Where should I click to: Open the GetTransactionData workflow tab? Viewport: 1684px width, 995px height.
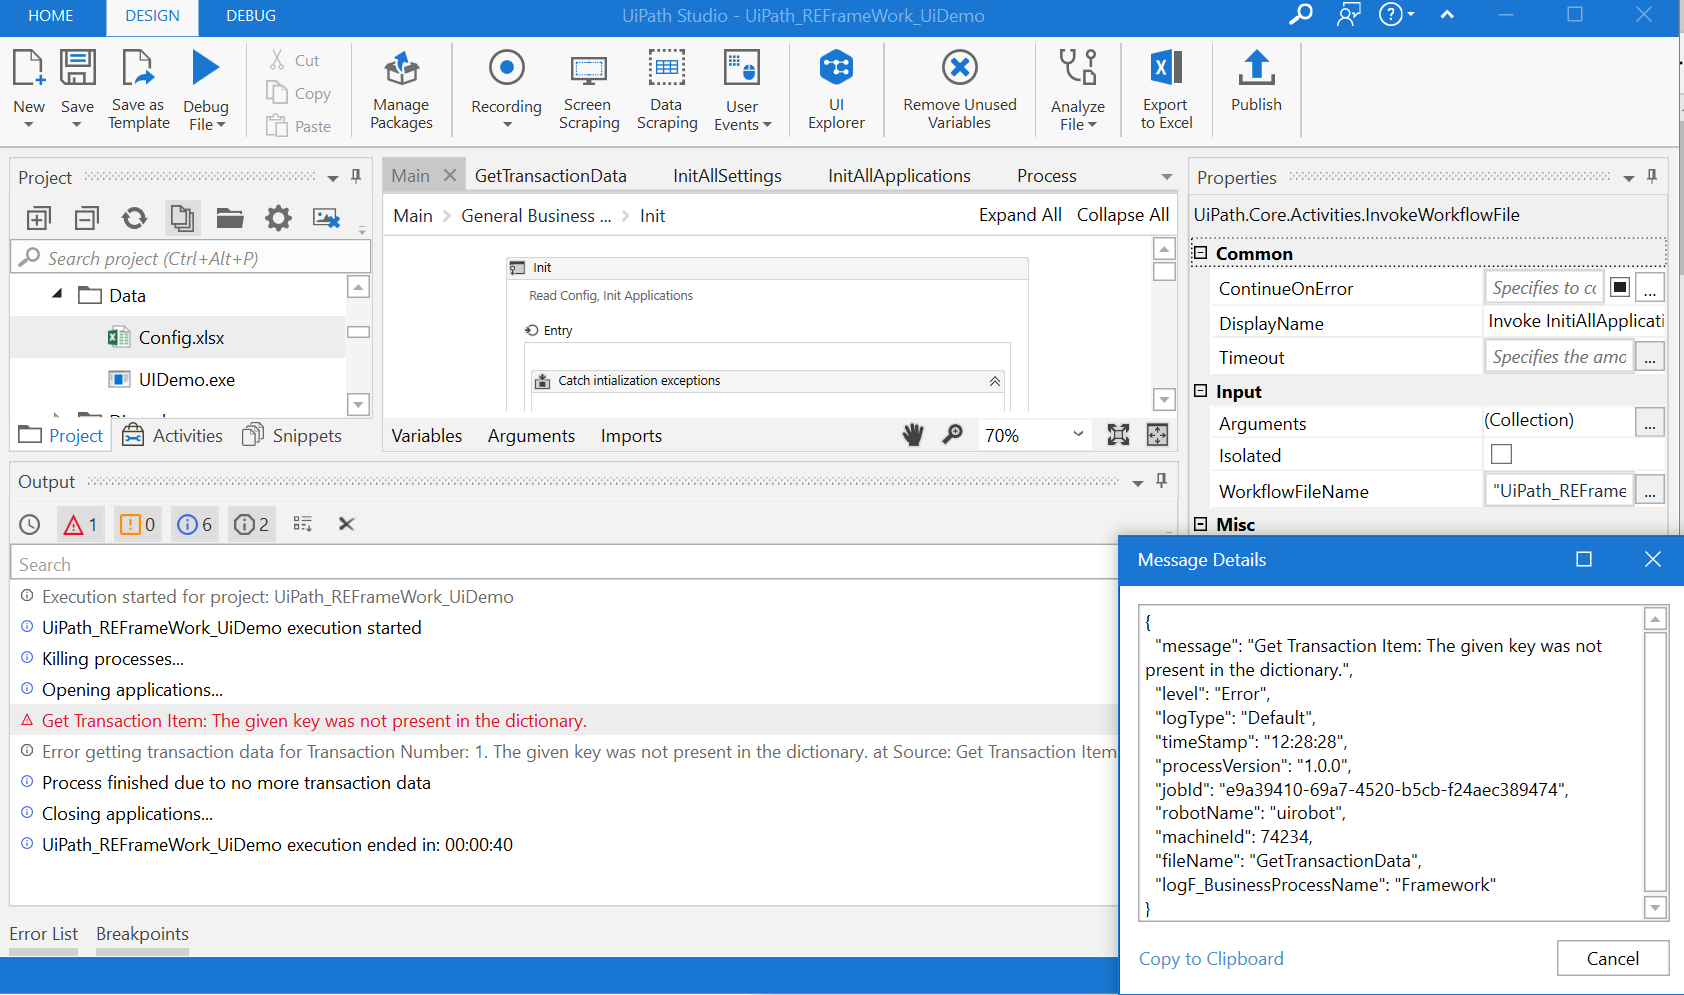point(551,176)
